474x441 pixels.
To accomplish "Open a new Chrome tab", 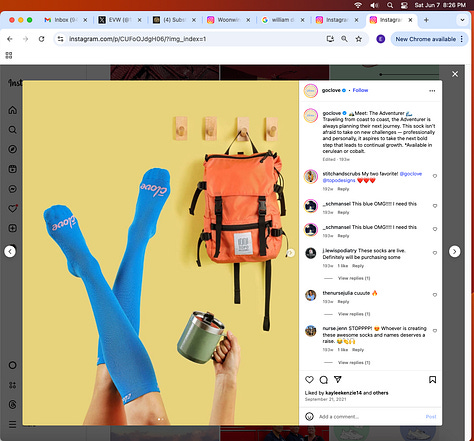I will click(426, 20).
